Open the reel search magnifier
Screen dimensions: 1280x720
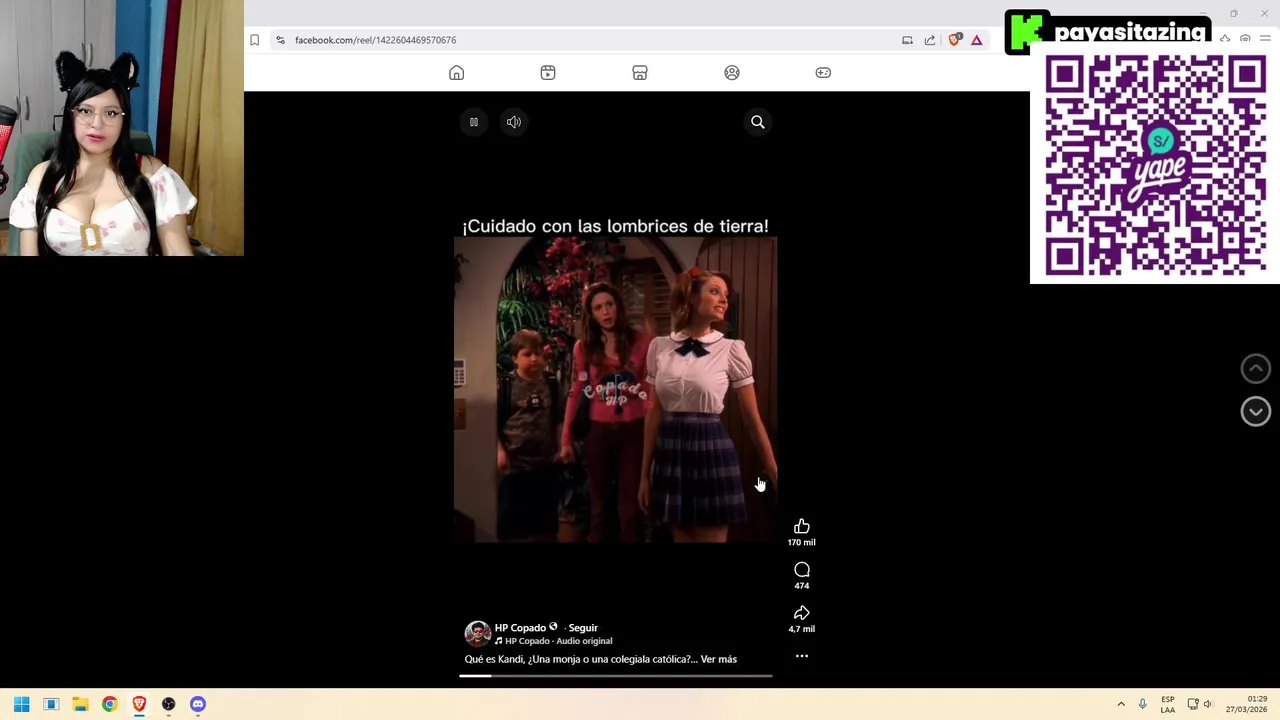click(758, 122)
